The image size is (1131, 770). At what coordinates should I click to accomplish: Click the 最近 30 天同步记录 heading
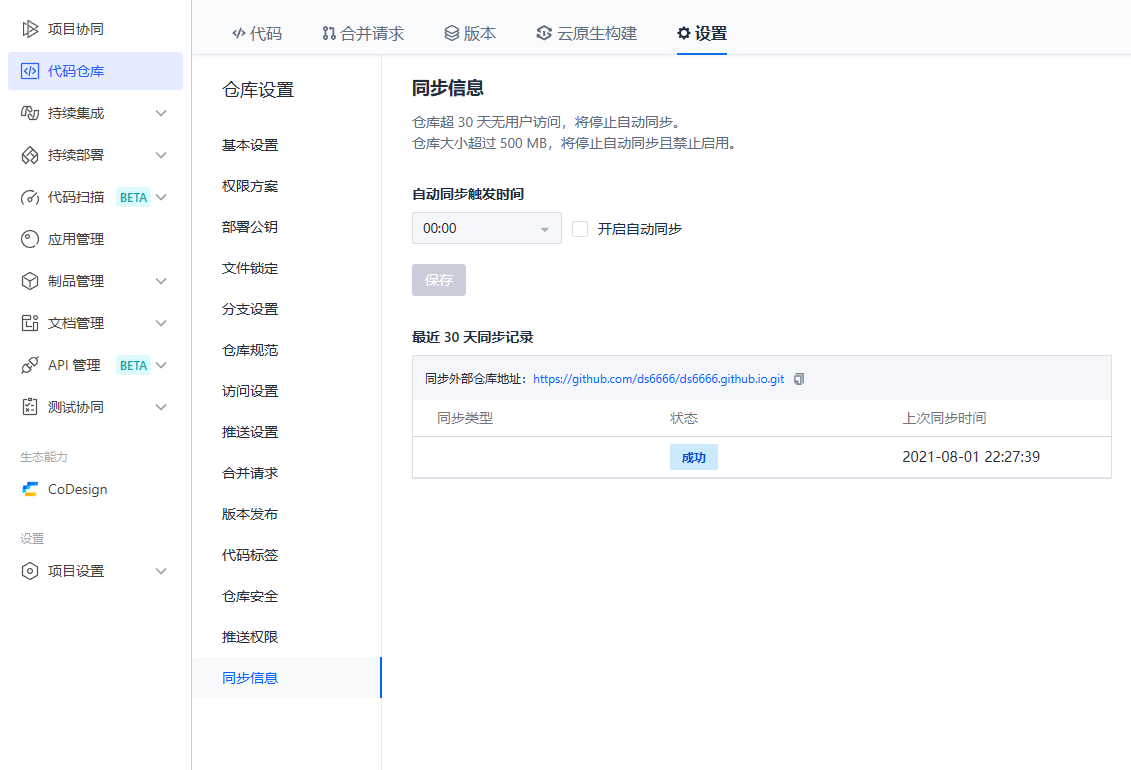[x=472, y=337]
